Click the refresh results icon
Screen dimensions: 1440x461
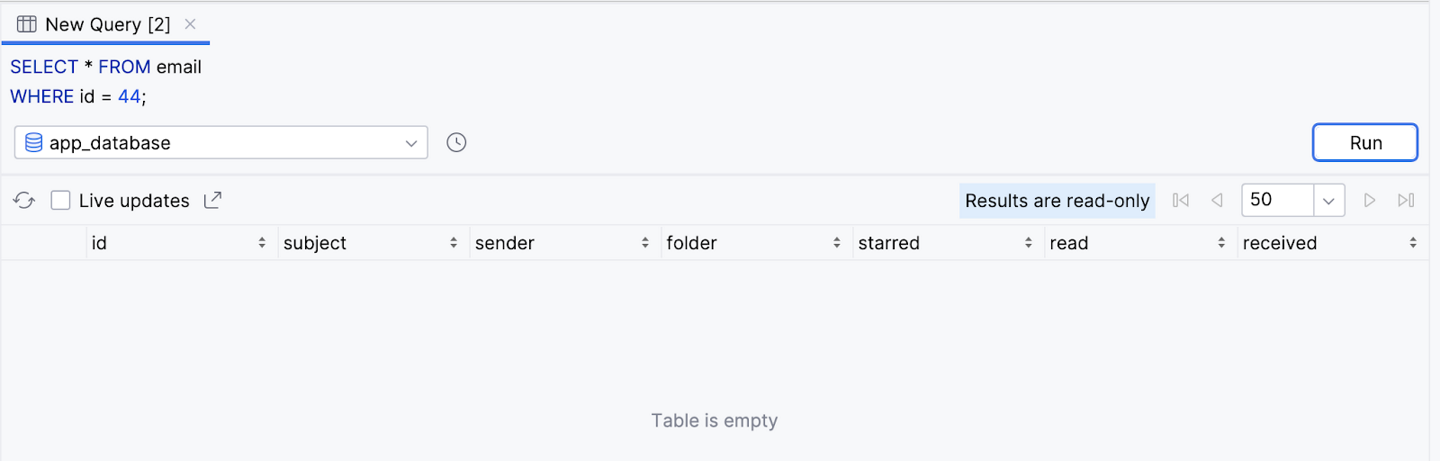click(24, 201)
